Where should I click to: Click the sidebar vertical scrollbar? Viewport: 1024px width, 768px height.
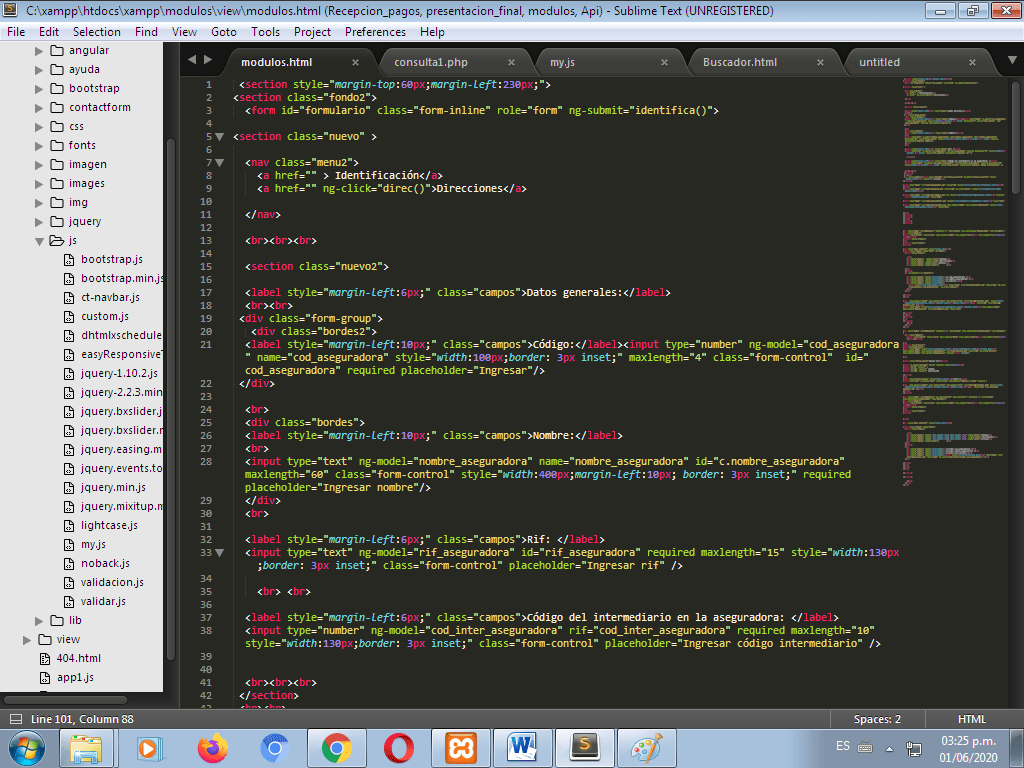(170, 400)
